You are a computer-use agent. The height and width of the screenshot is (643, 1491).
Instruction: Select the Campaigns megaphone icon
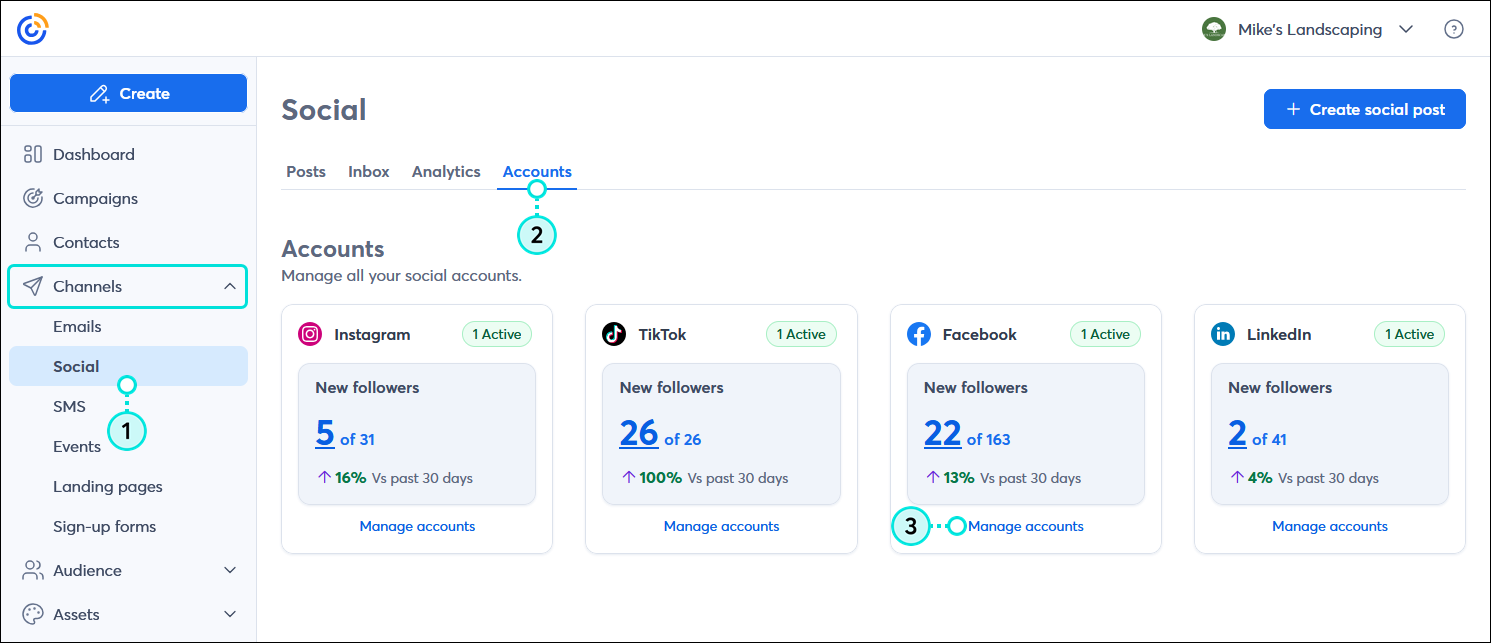pyautogui.click(x=32, y=198)
